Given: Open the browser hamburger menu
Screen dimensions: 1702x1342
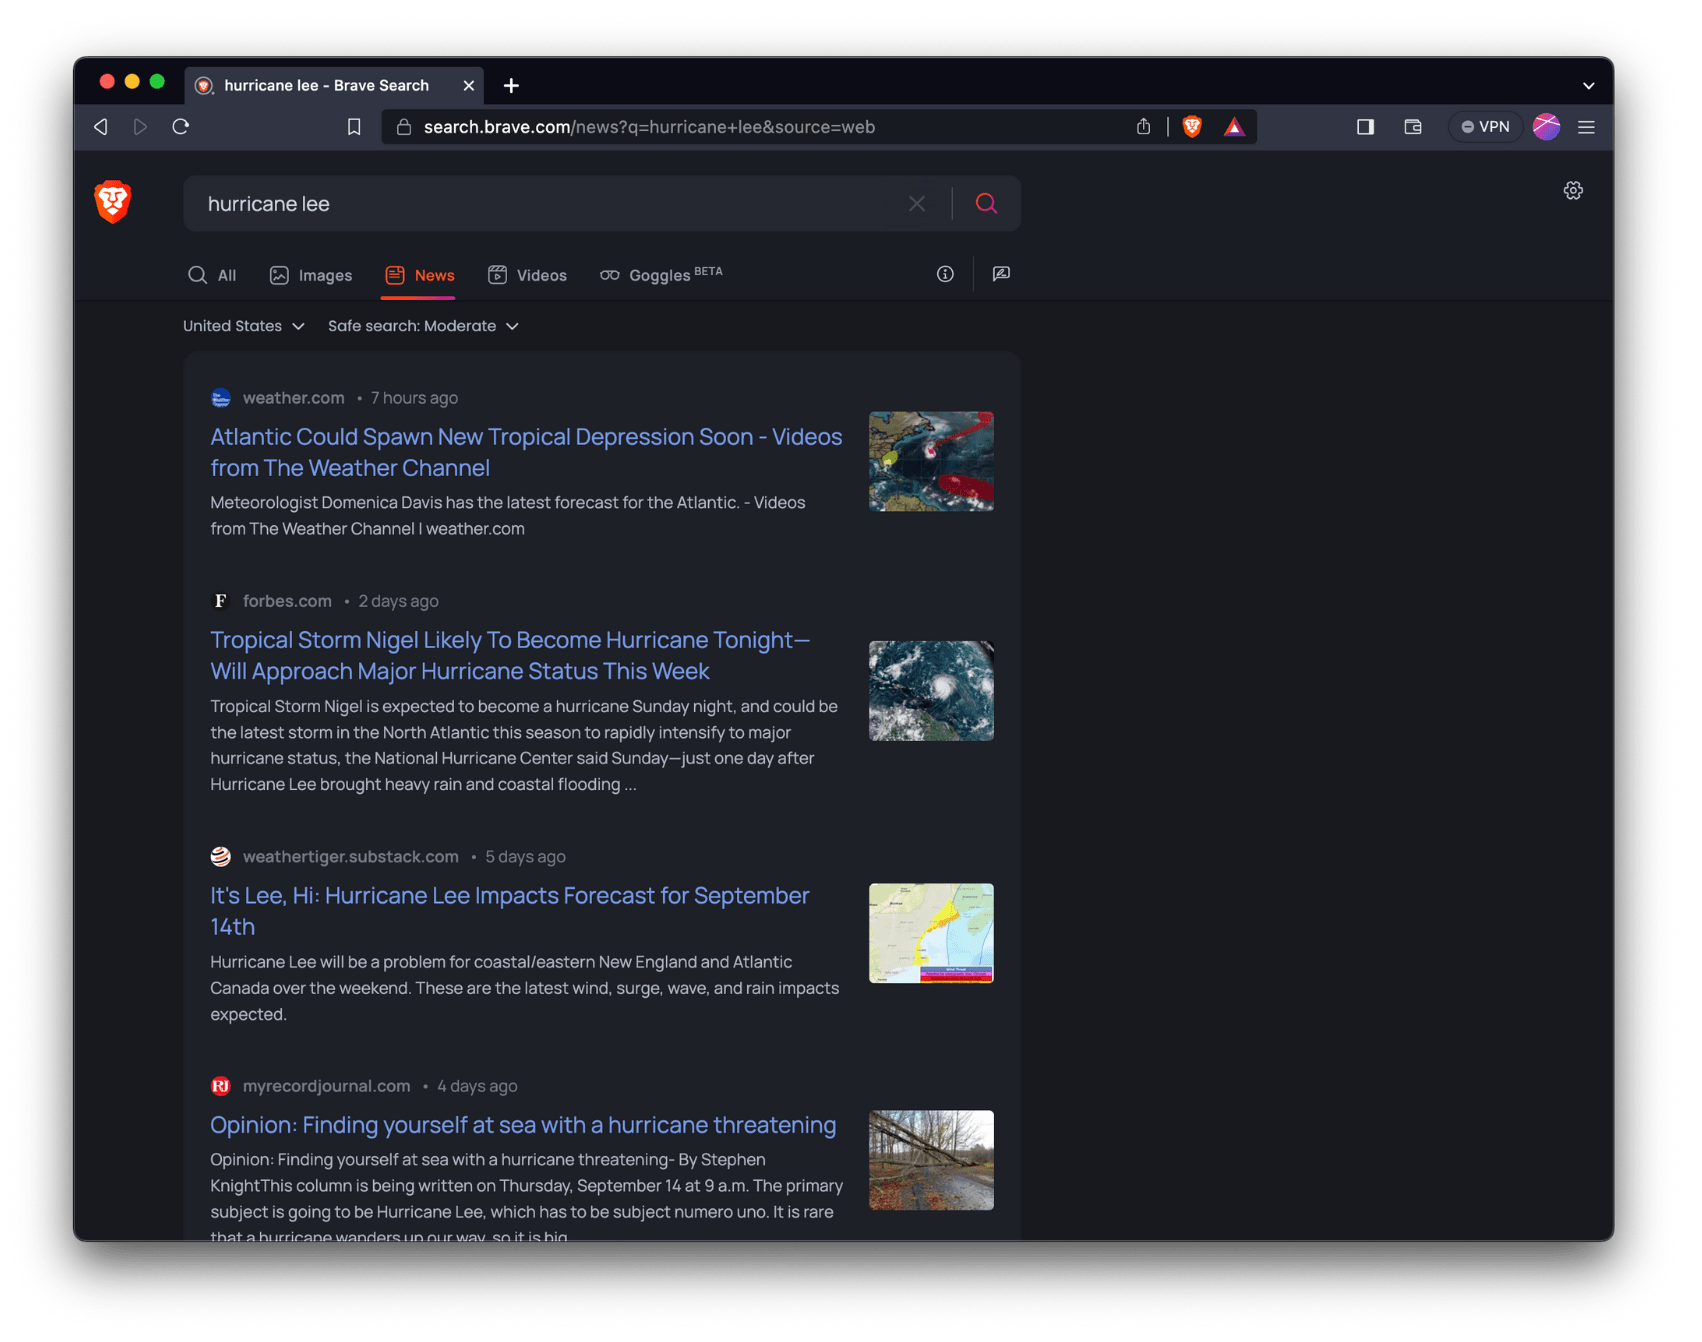Looking at the screenshot, I should click(1586, 127).
